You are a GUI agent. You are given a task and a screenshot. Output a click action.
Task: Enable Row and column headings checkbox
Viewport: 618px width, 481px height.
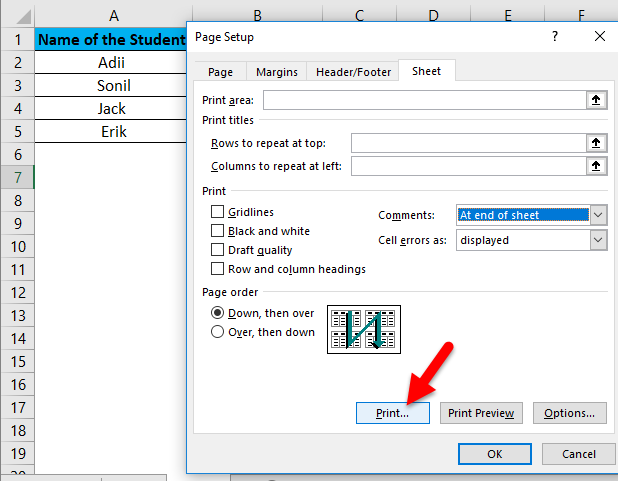click(217, 269)
